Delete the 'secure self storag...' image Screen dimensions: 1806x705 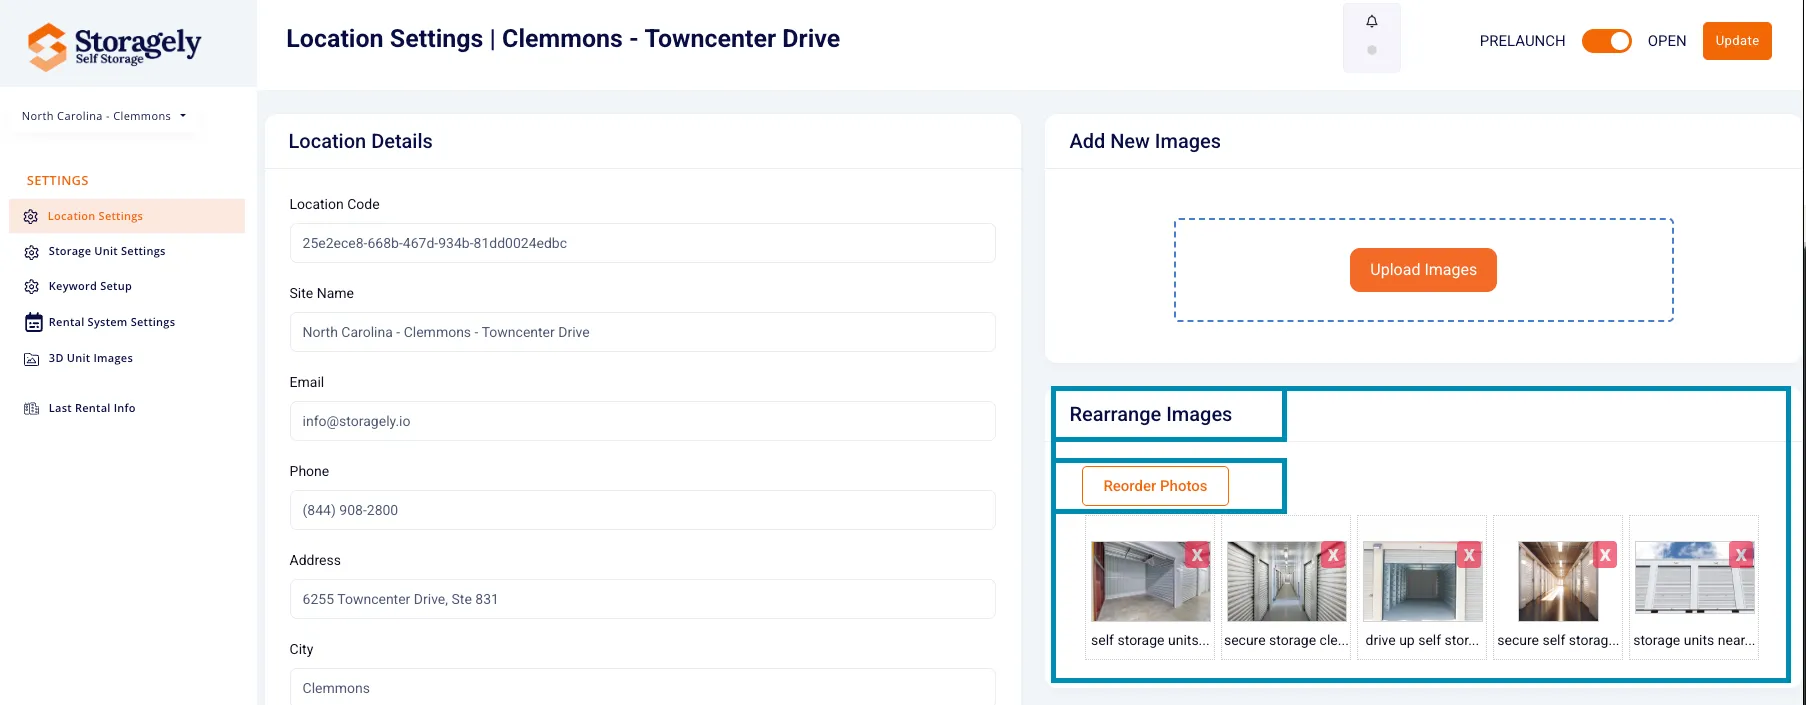point(1605,555)
